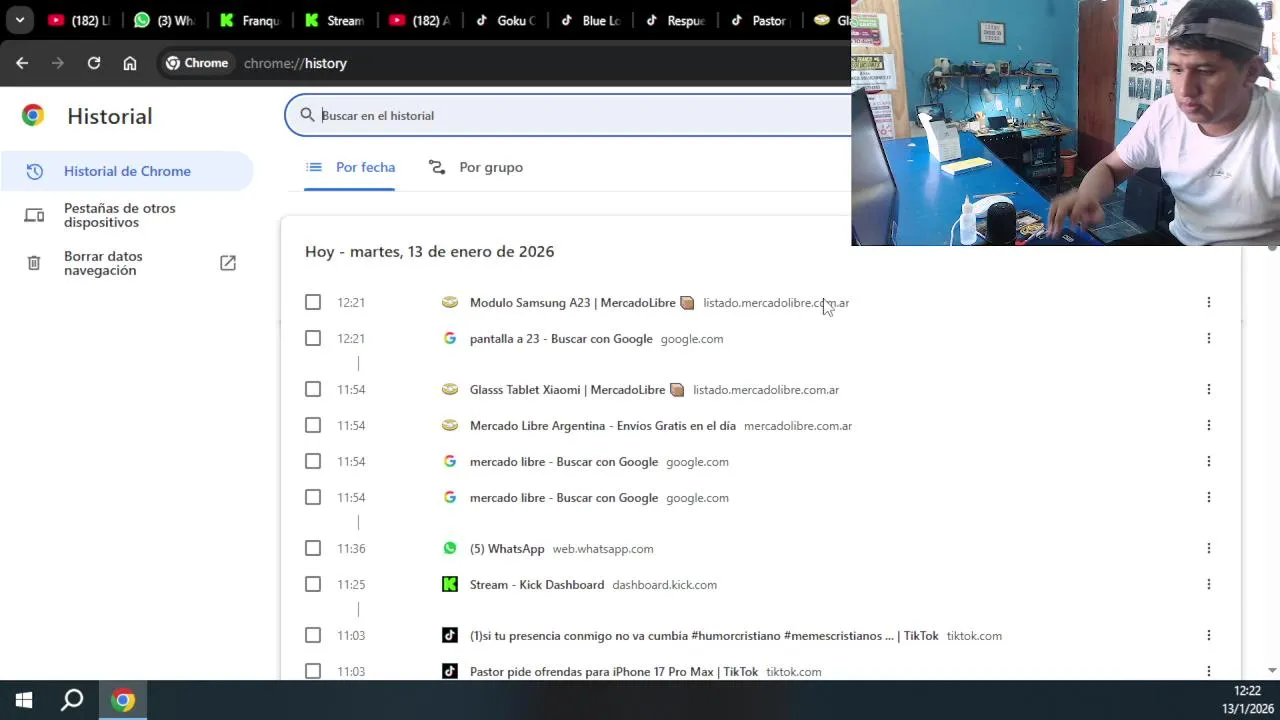Open more actions for pantalla a 23

pos(1208,338)
